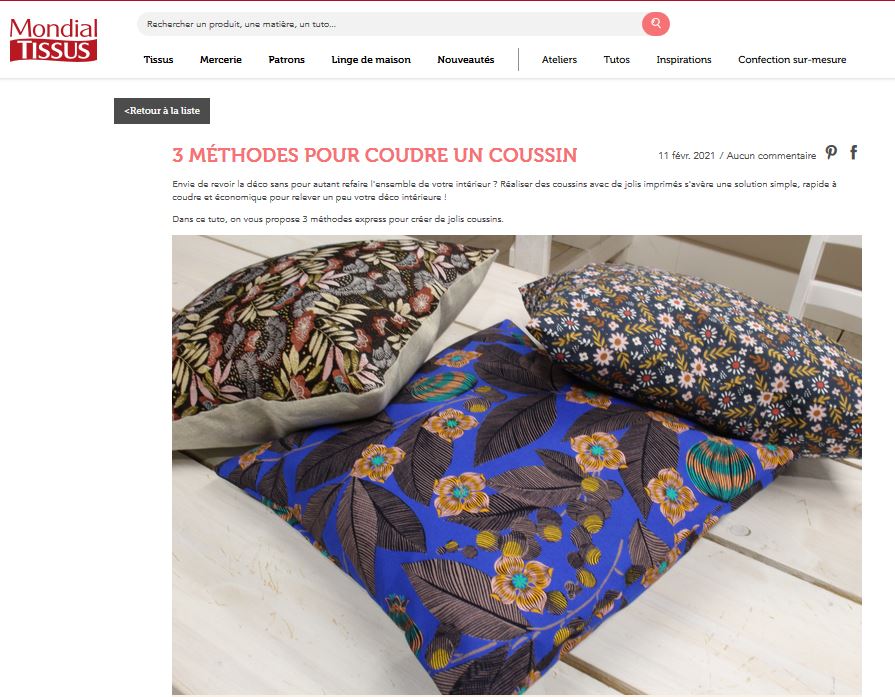Open the Tissus menu
The height and width of the screenshot is (697, 895).
click(158, 59)
